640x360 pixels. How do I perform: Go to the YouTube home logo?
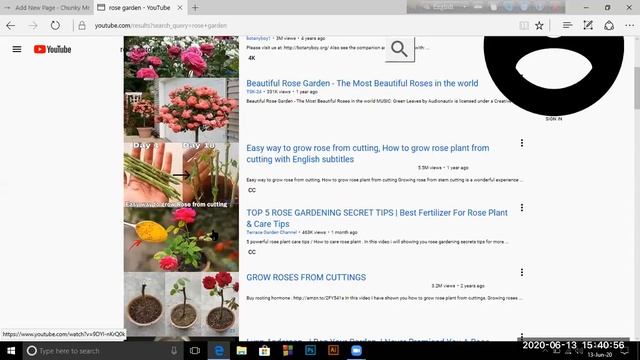(52, 49)
